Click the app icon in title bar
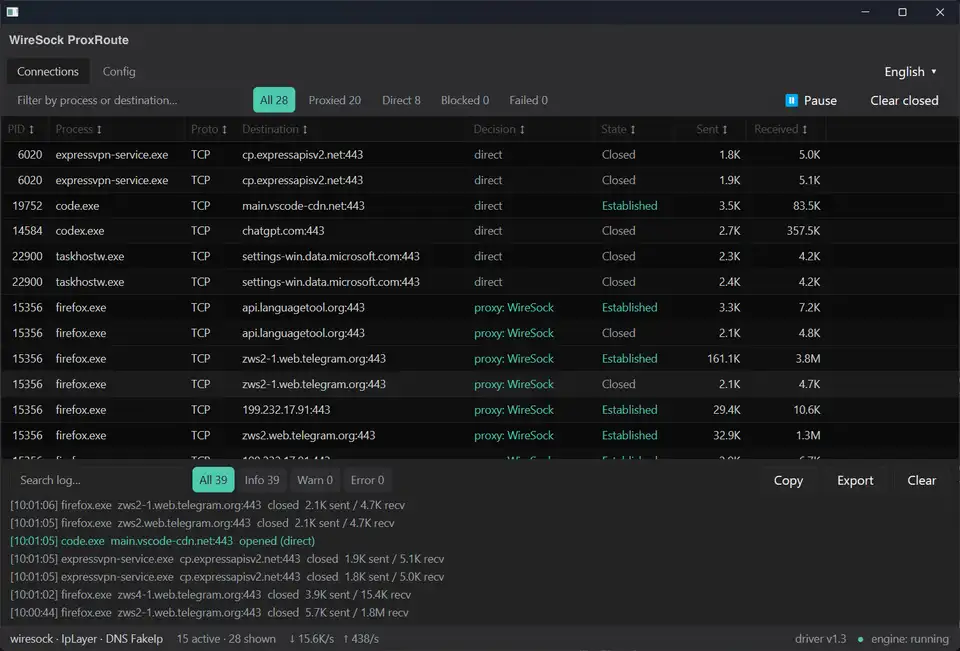Image resolution: width=960 pixels, height=651 pixels. (x=12, y=12)
